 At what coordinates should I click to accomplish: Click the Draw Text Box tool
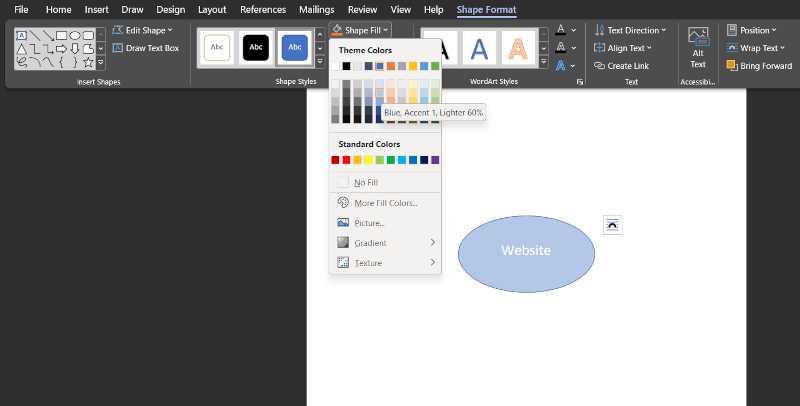tap(146, 48)
